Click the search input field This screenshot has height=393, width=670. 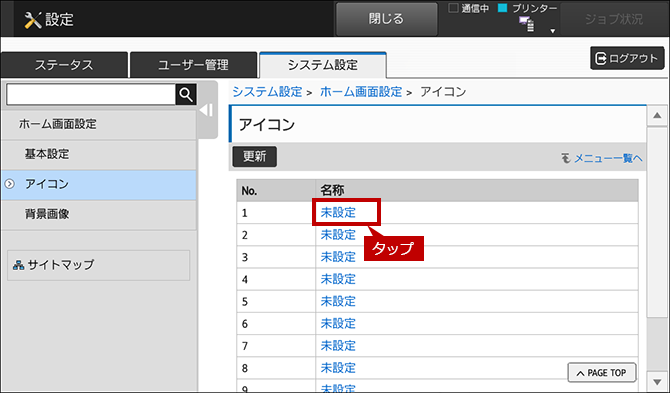click(x=91, y=94)
